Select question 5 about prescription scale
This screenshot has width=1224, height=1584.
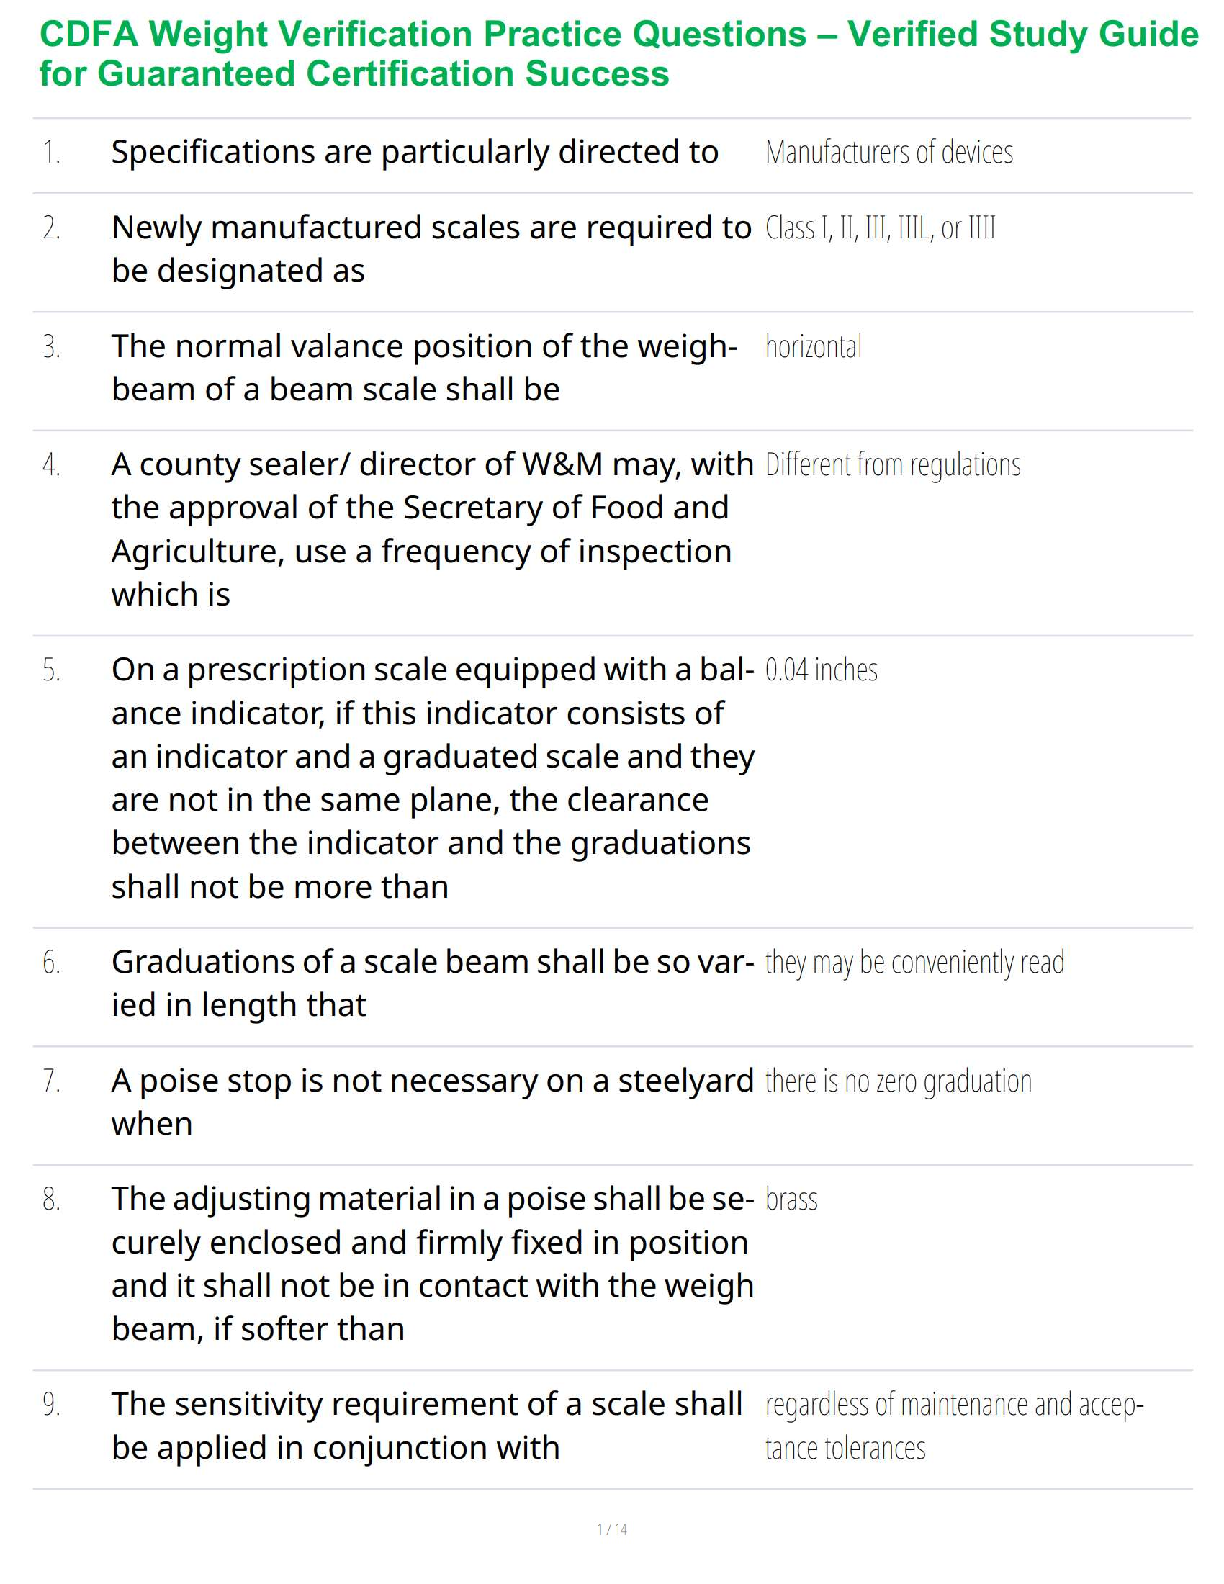coord(432,778)
